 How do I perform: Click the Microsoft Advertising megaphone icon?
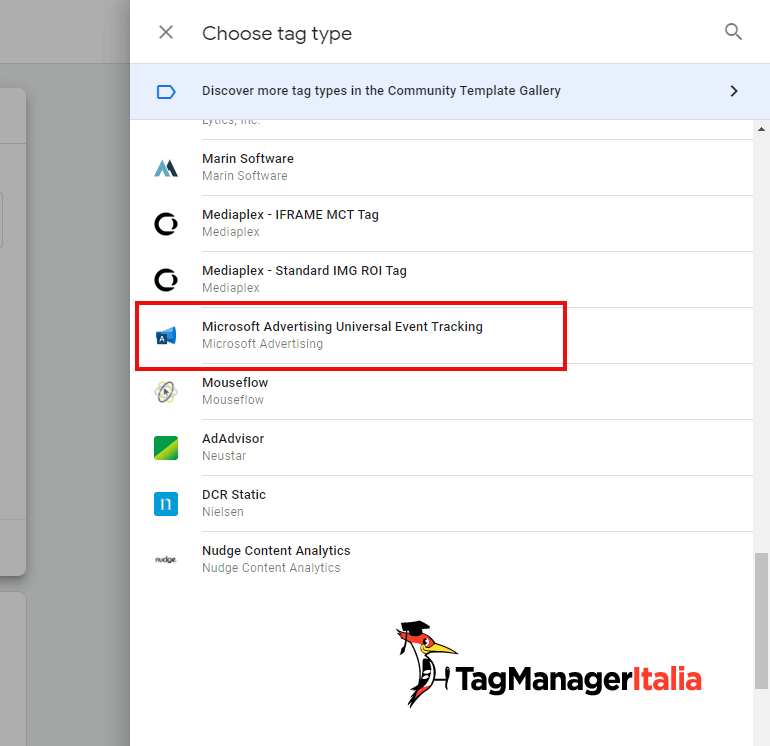(166, 336)
